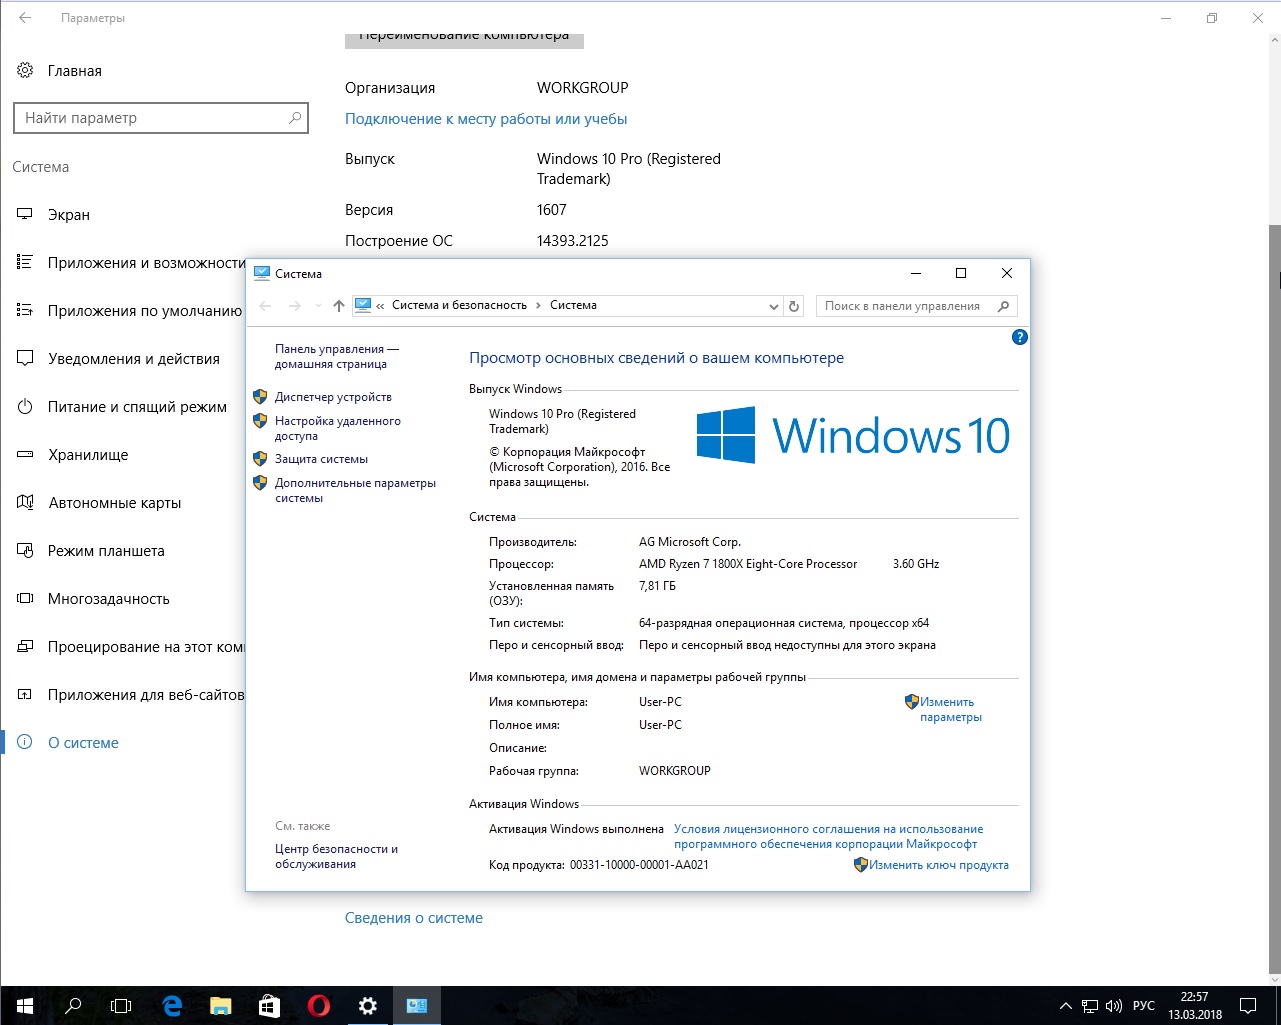Click the magnifier in Найти параметр box
This screenshot has height=1025, width=1281.
click(x=295, y=118)
